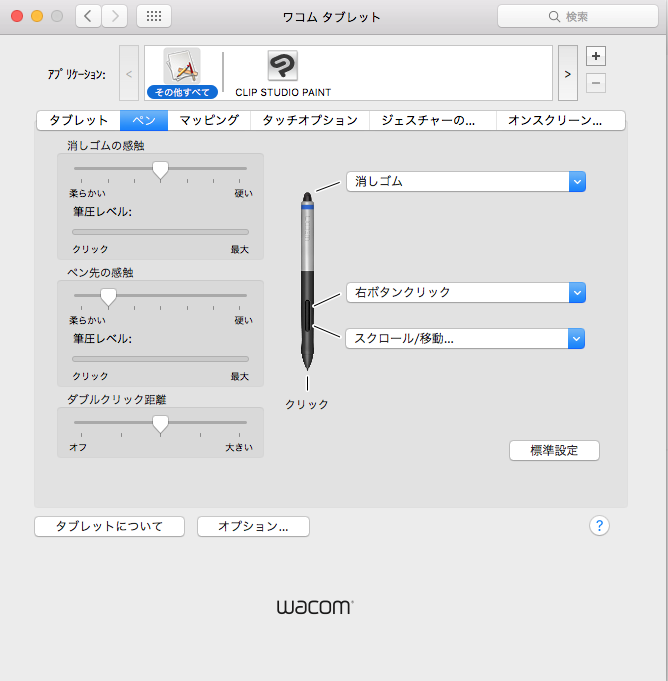Open help with the question mark icon
Screen dimensions: 668x681
pyautogui.click(x=599, y=526)
